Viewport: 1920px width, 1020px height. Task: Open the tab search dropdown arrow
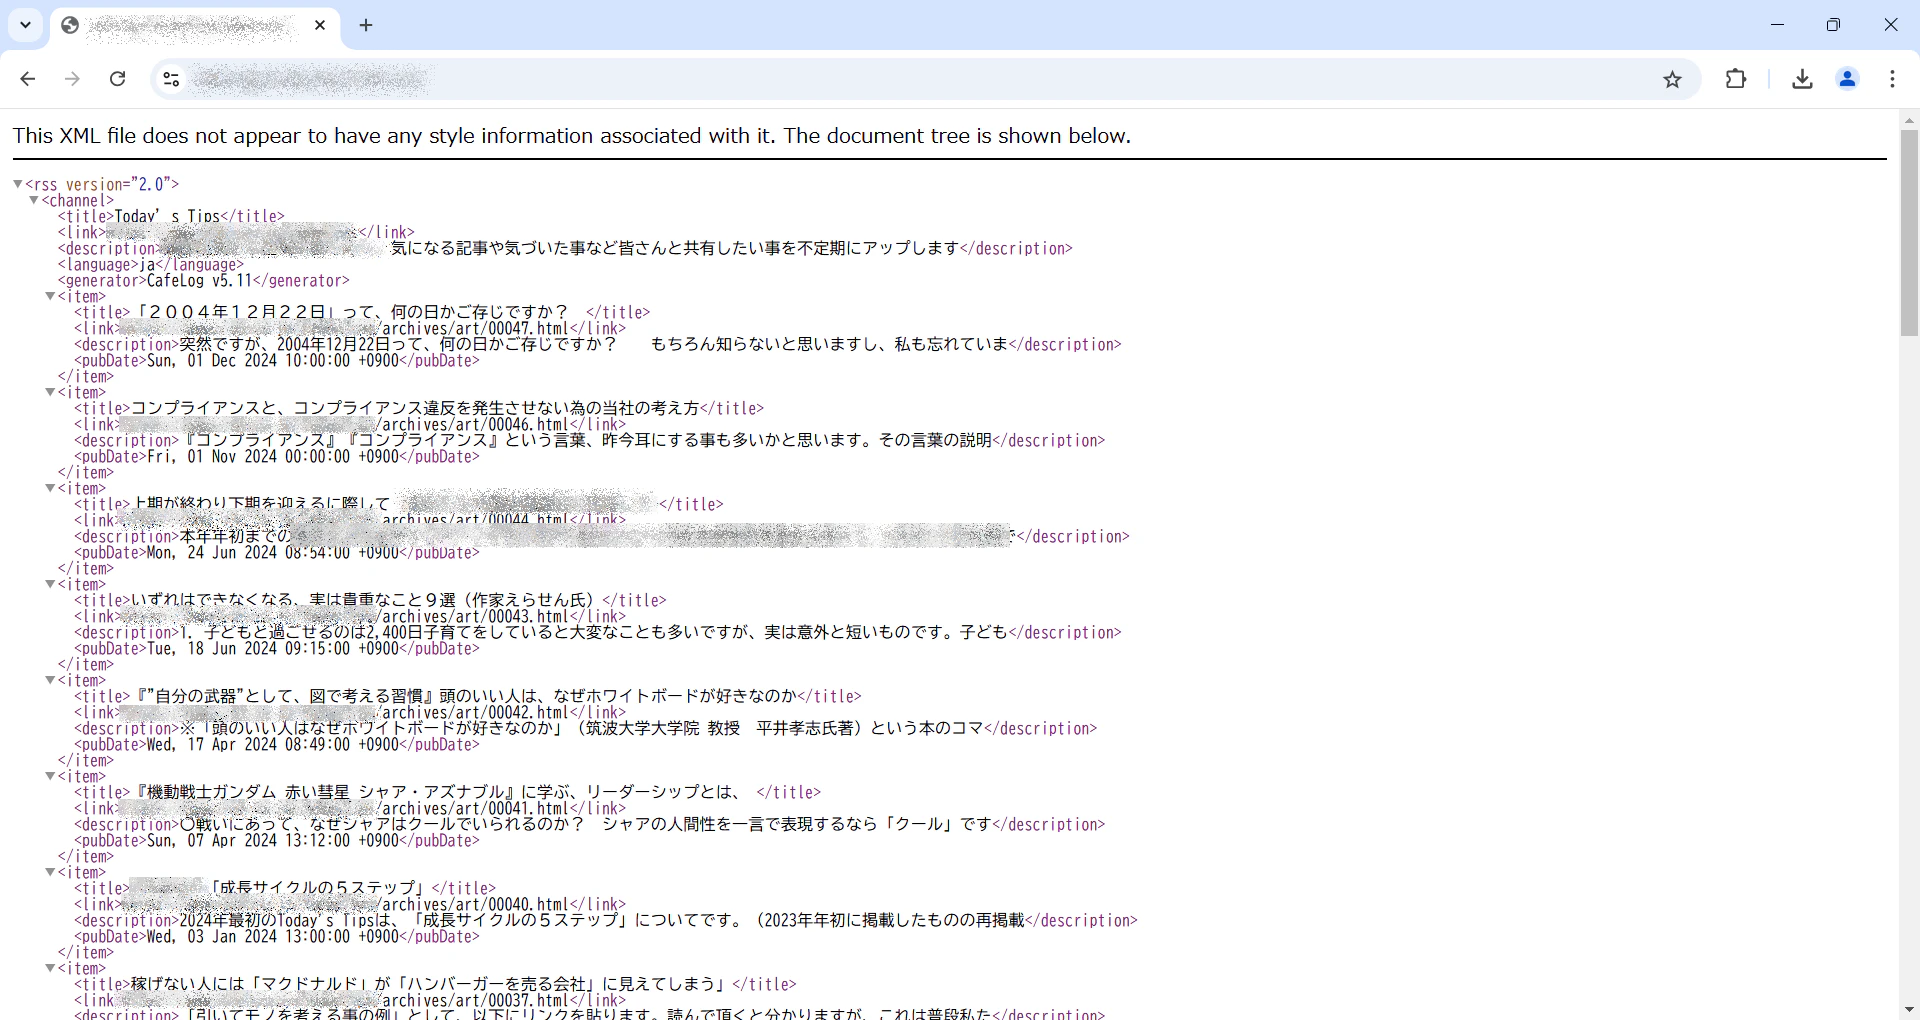[26, 25]
